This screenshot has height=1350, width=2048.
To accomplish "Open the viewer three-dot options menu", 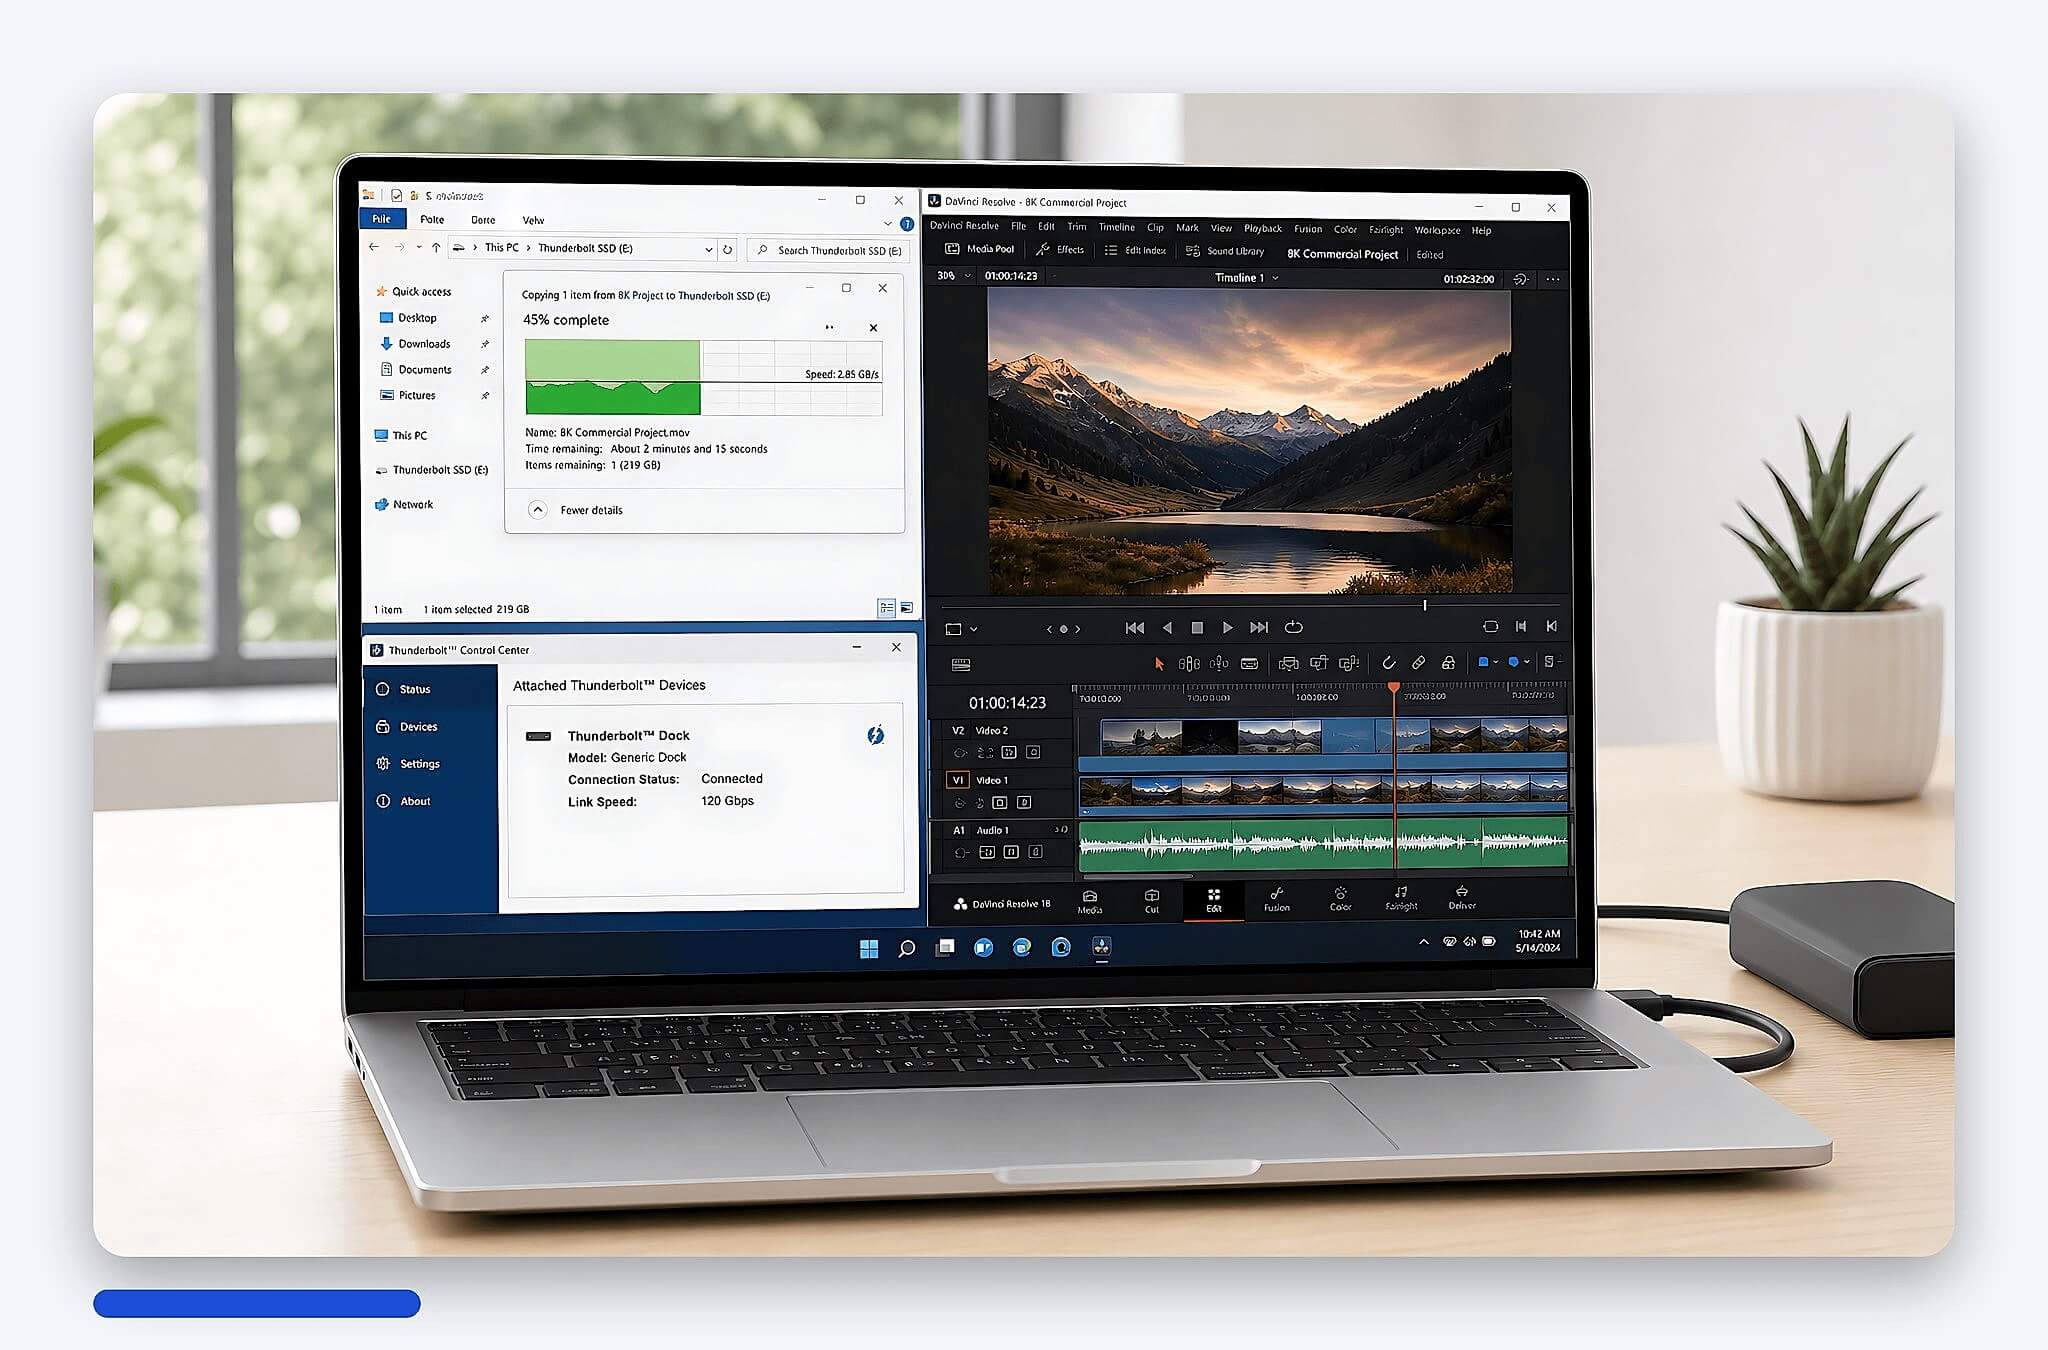I will tap(1552, 280).
